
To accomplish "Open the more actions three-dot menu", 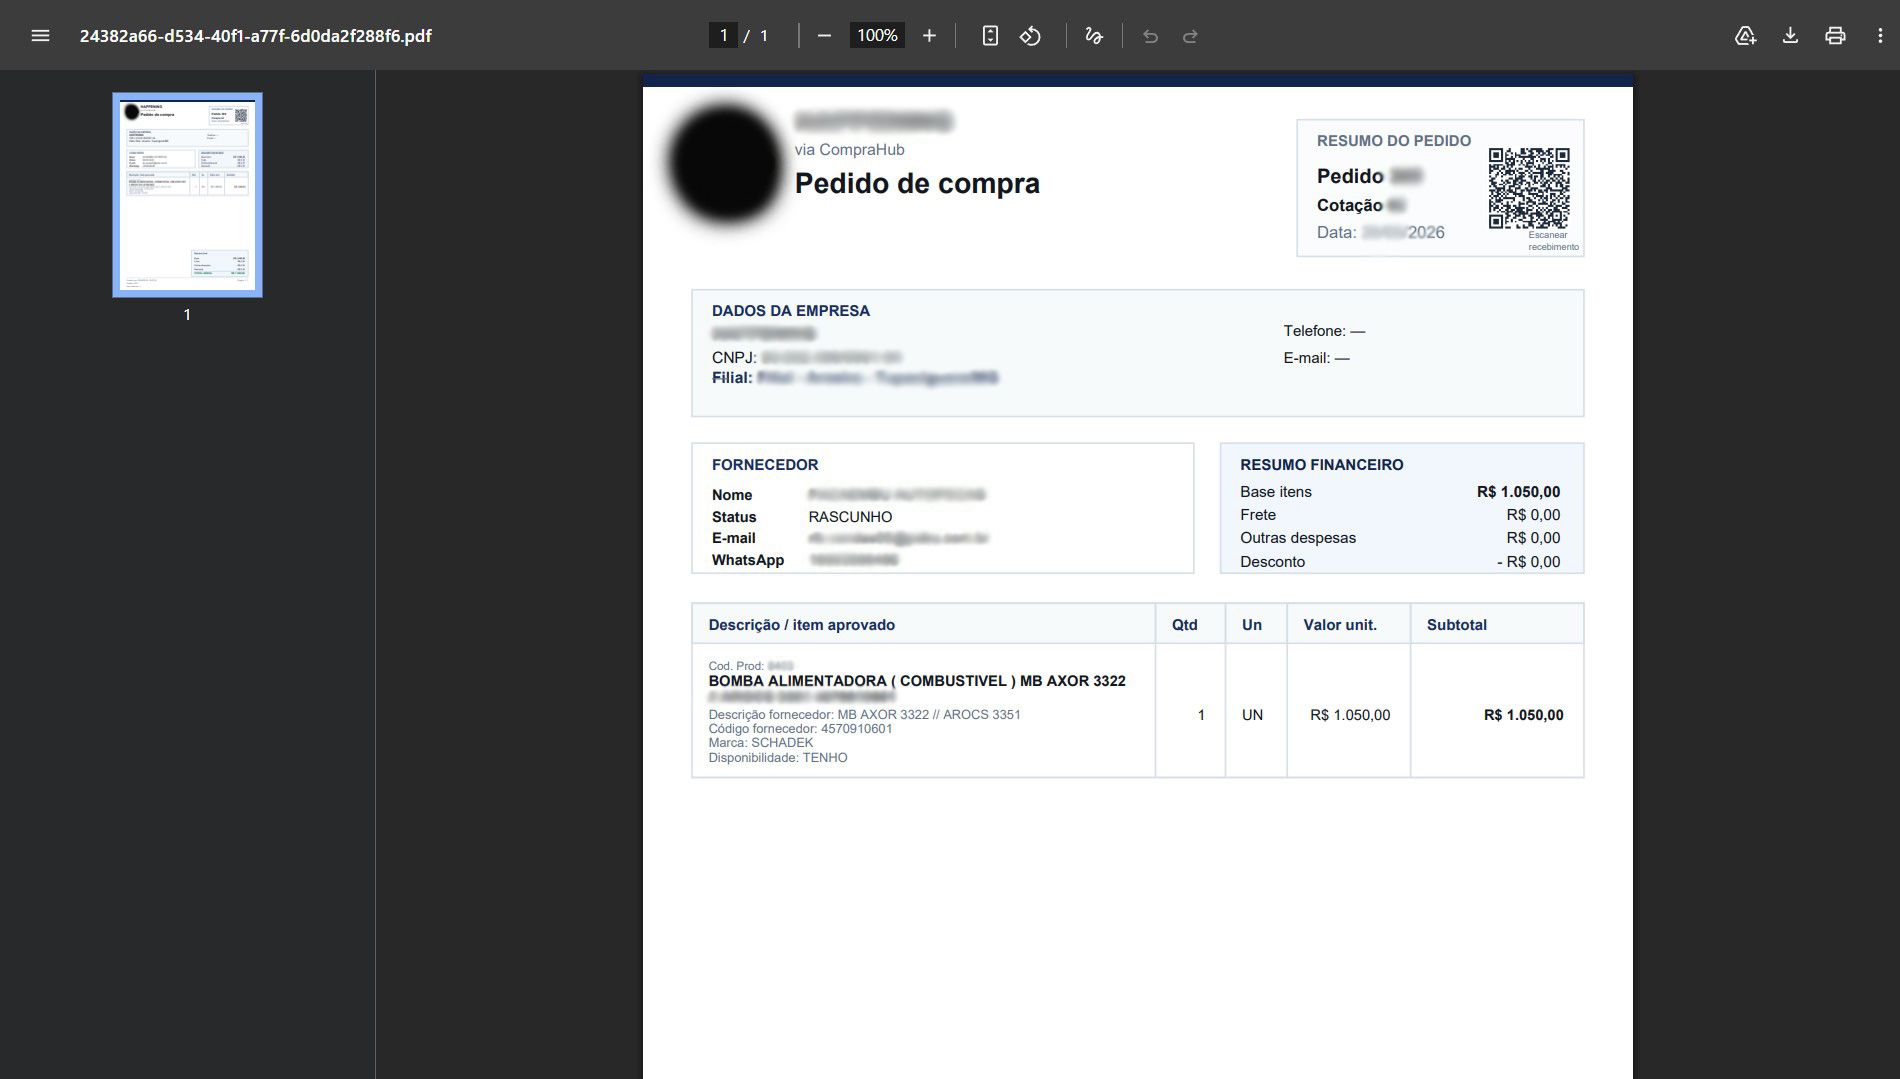I will [1880, 36].
